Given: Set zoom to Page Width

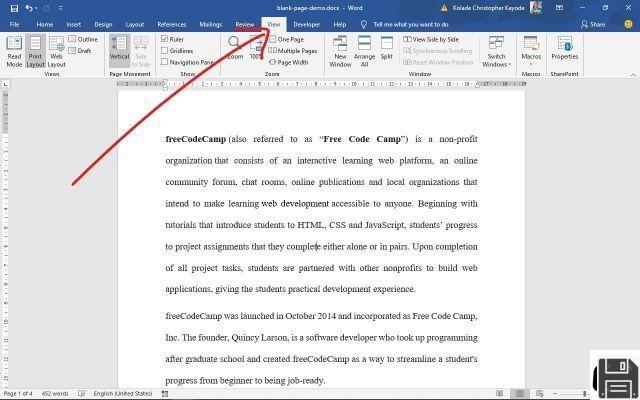Looking at the screenshot, I should [x=289, y=62].
